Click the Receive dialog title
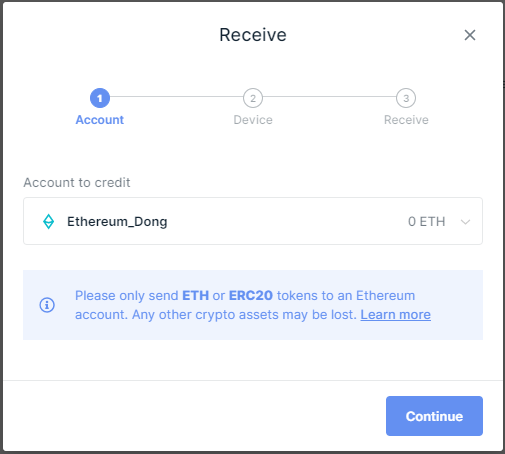Image resolution: width=505 pixels, height=454 pixels. [253, 35]
